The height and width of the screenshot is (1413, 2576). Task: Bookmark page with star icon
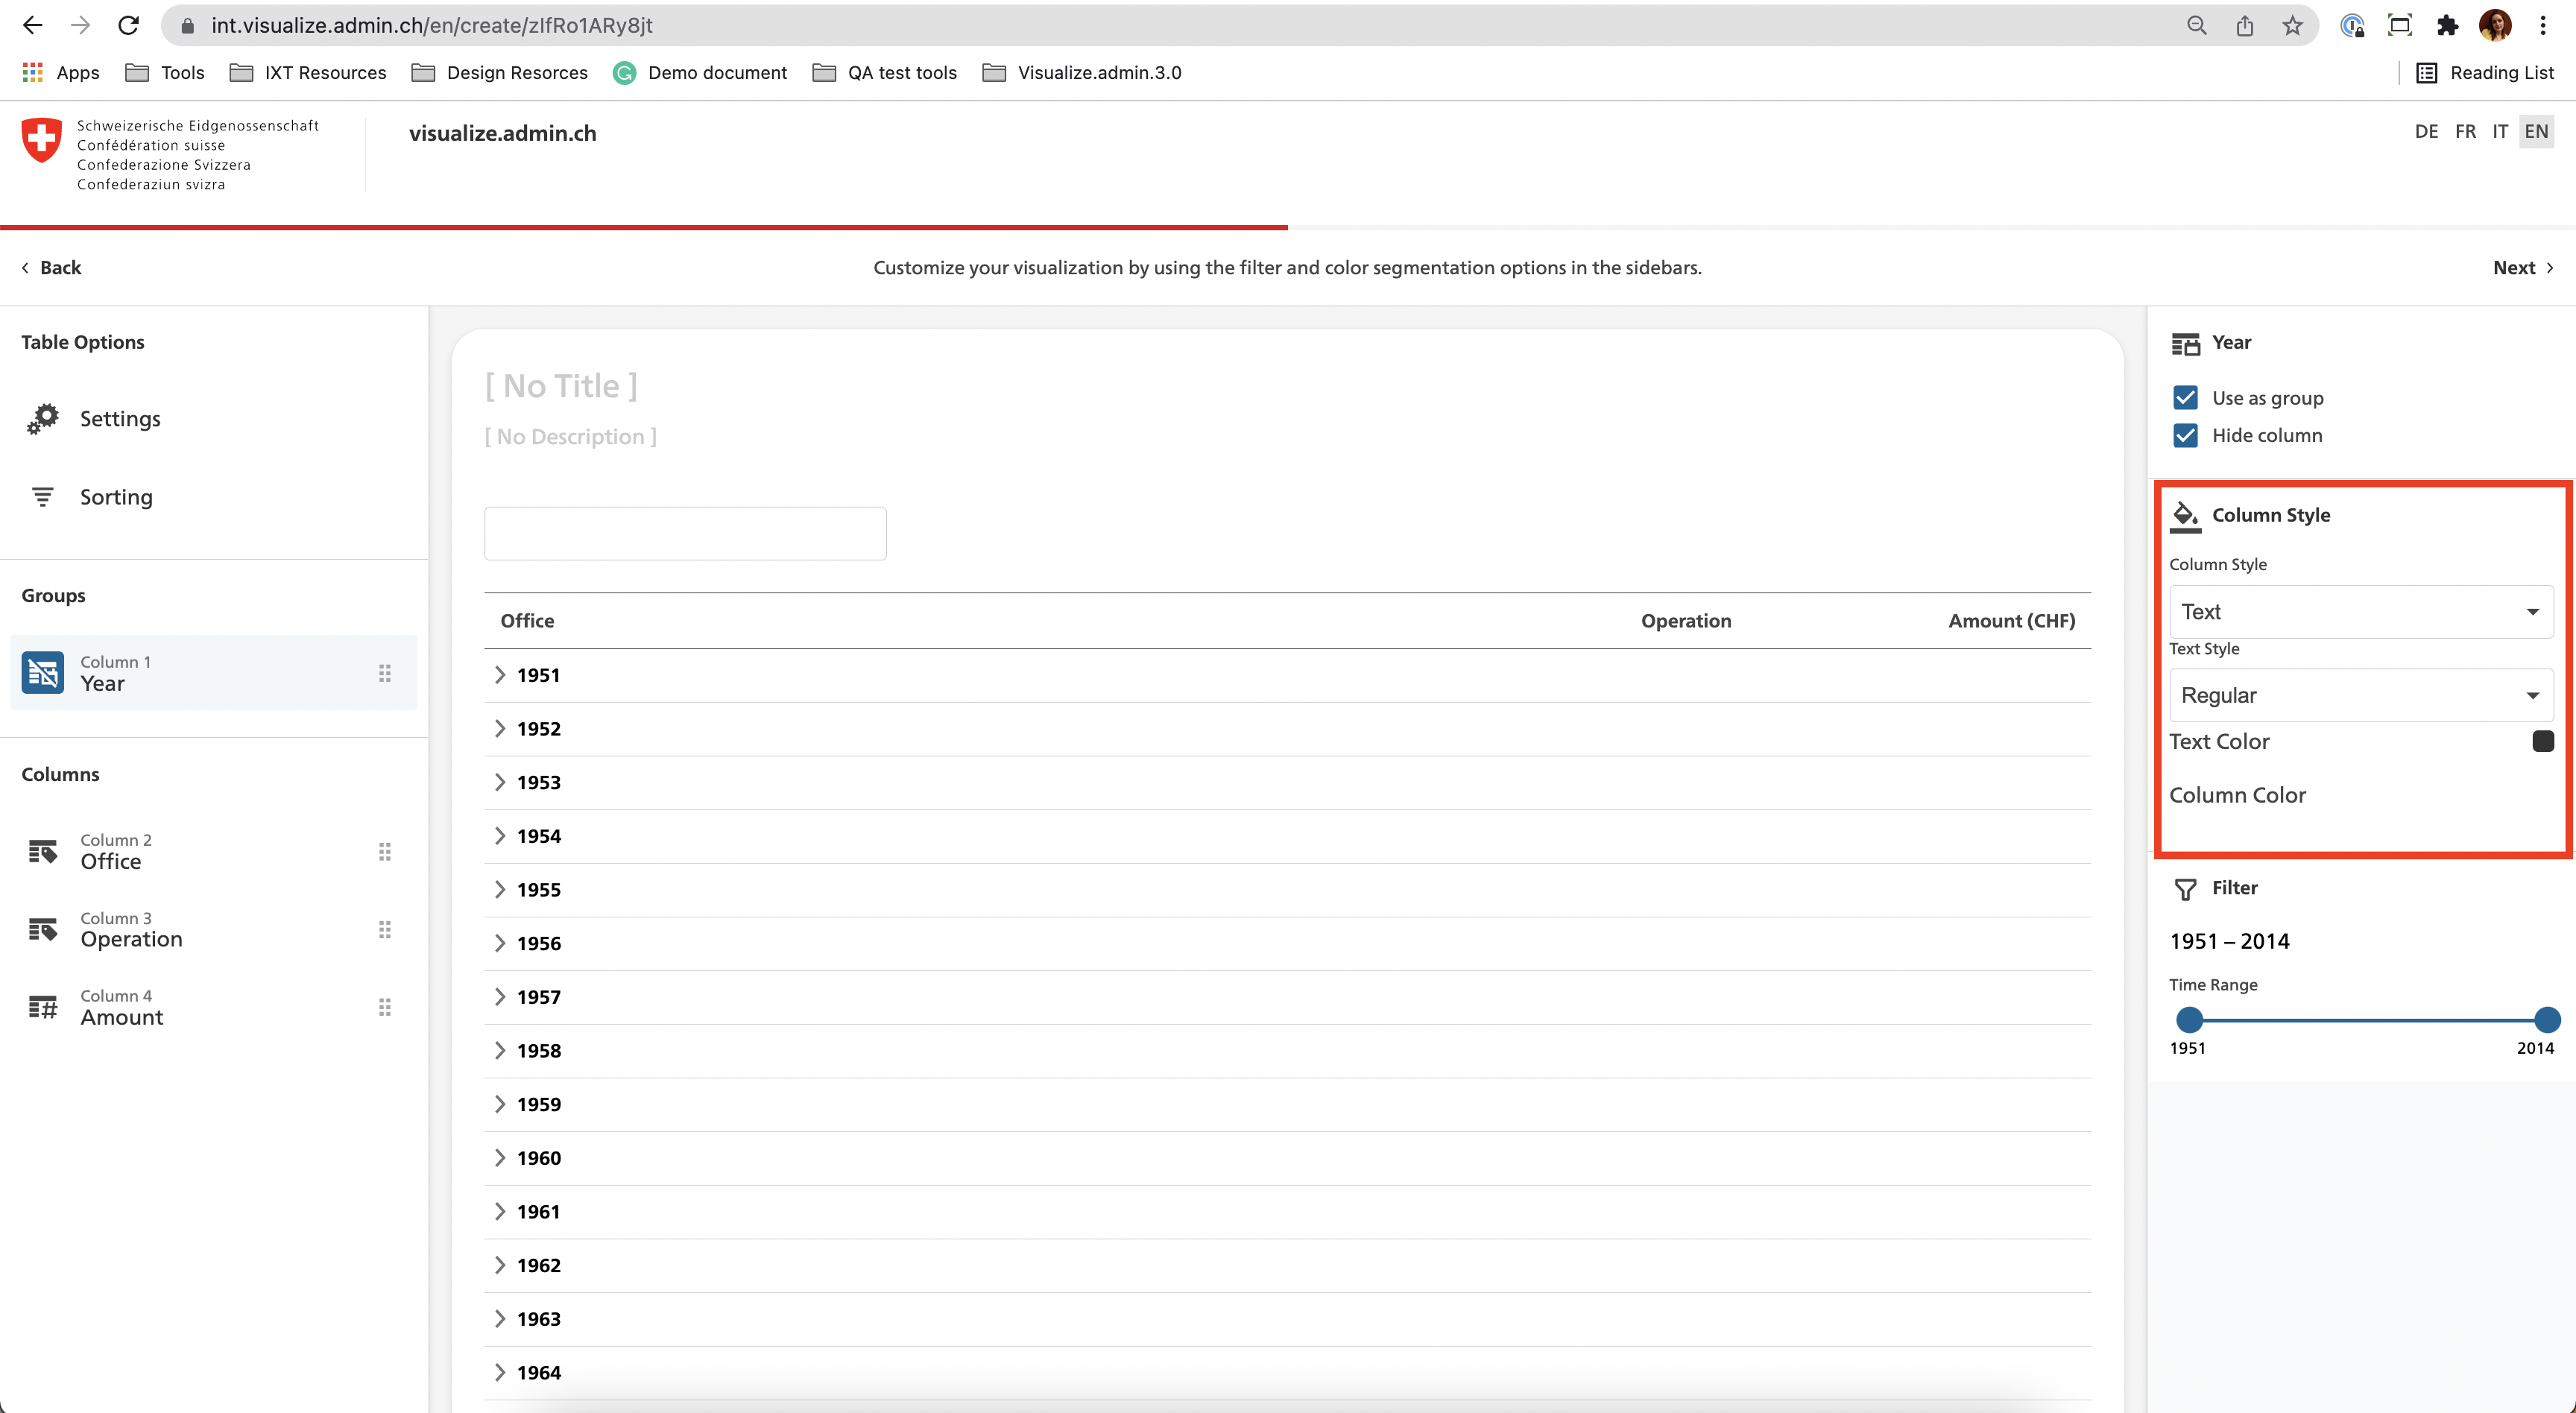2292,26
